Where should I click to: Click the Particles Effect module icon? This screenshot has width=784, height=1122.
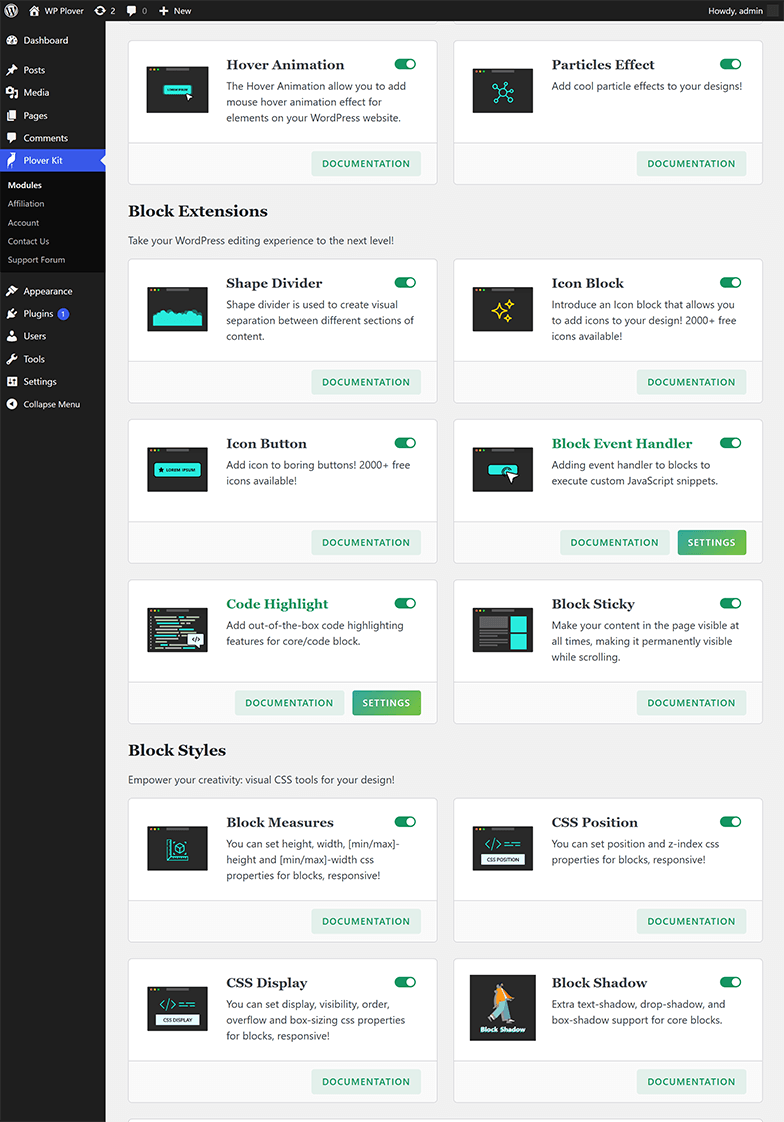point(502,91)
